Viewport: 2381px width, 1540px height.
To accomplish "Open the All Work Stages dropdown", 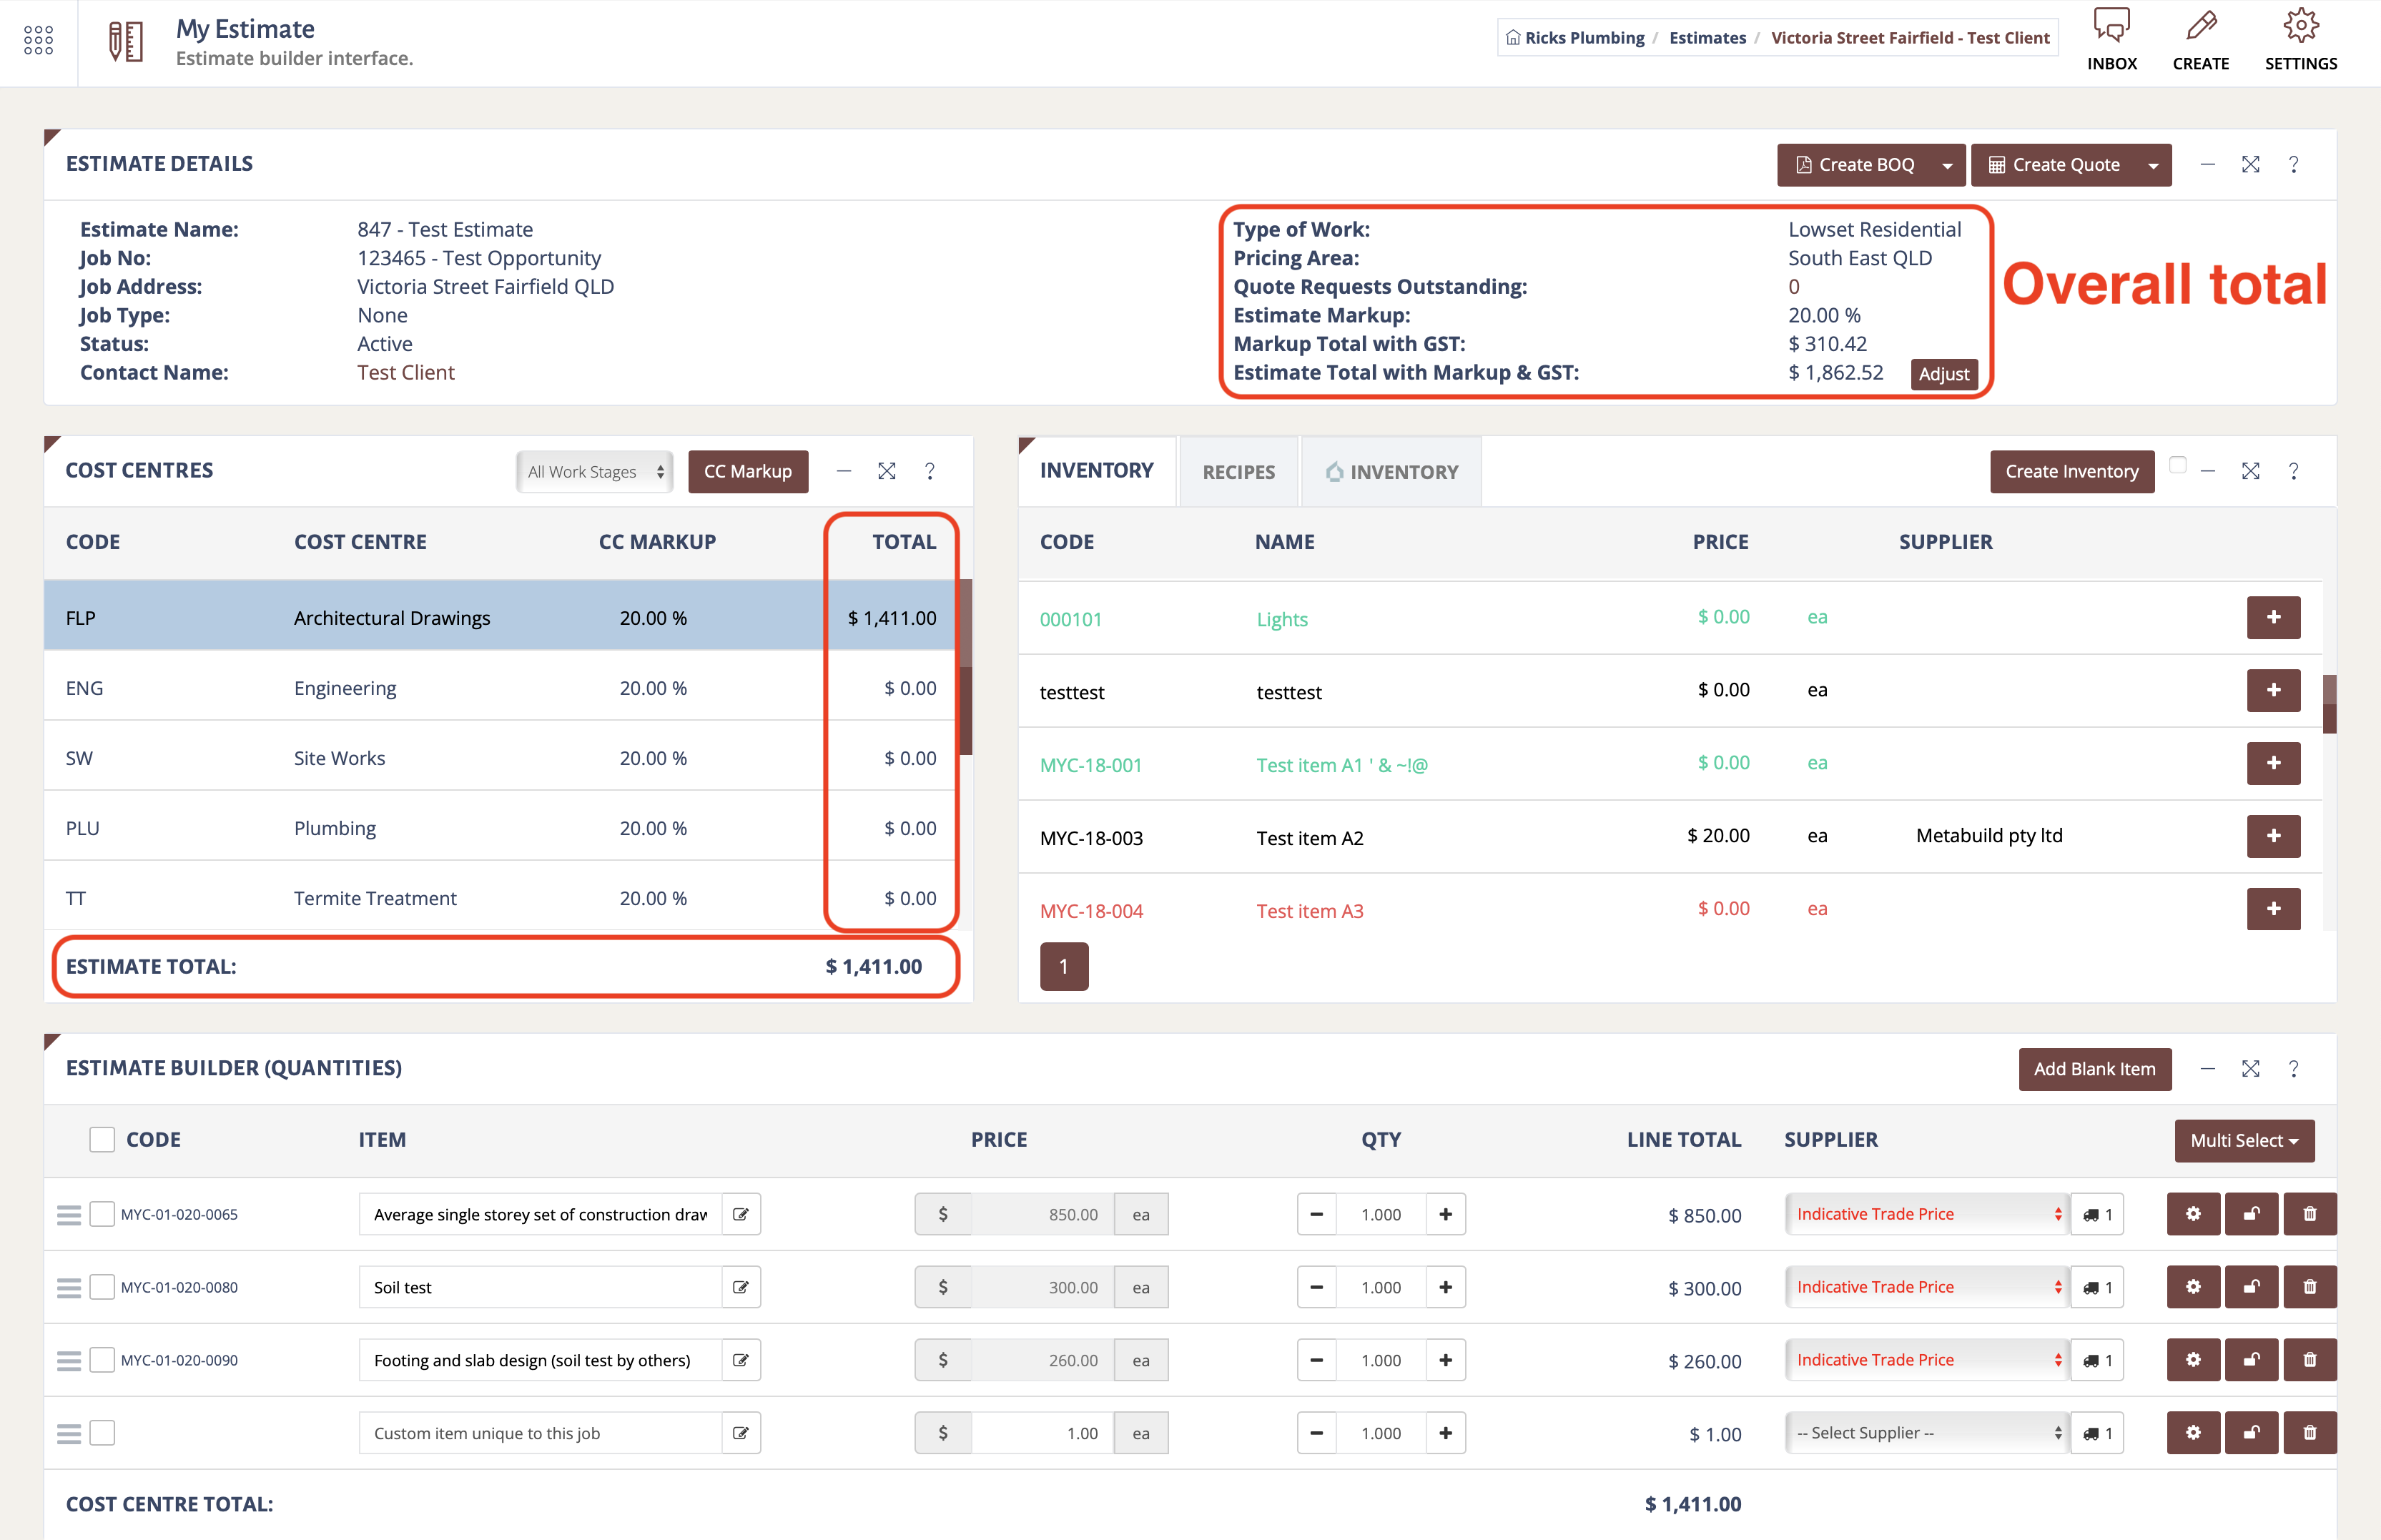I will pos(595,472).
